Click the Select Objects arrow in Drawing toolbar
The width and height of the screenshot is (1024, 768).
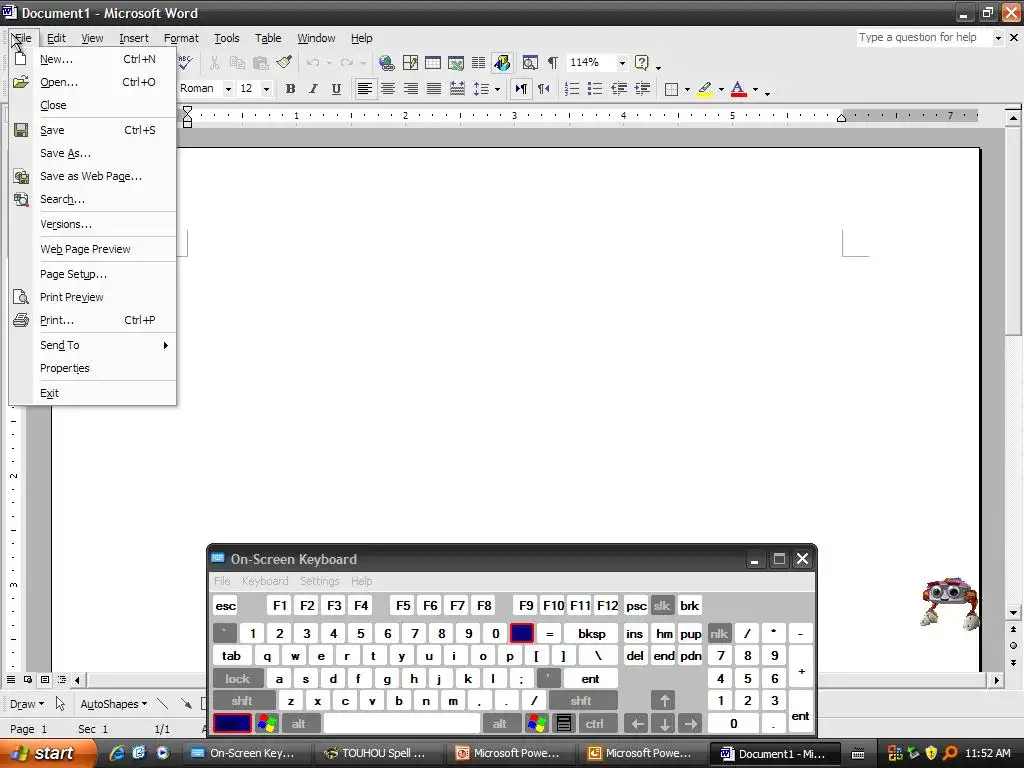60,704
